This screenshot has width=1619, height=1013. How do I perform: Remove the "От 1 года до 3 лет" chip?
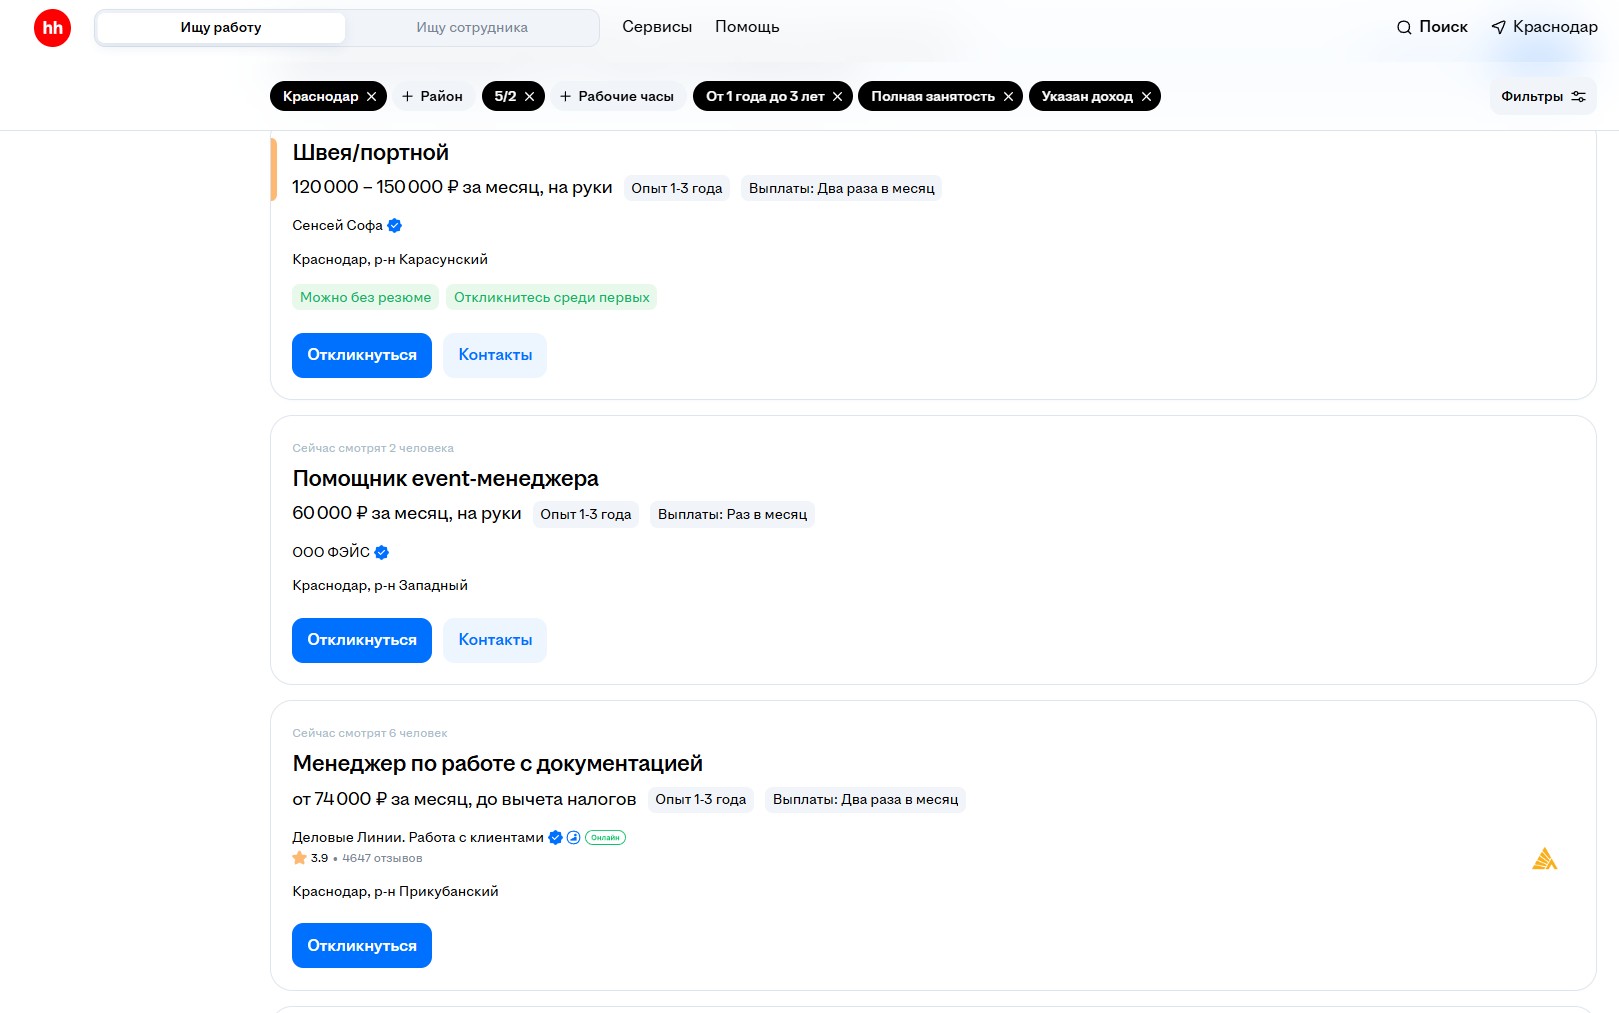click(x=837, y=97)
